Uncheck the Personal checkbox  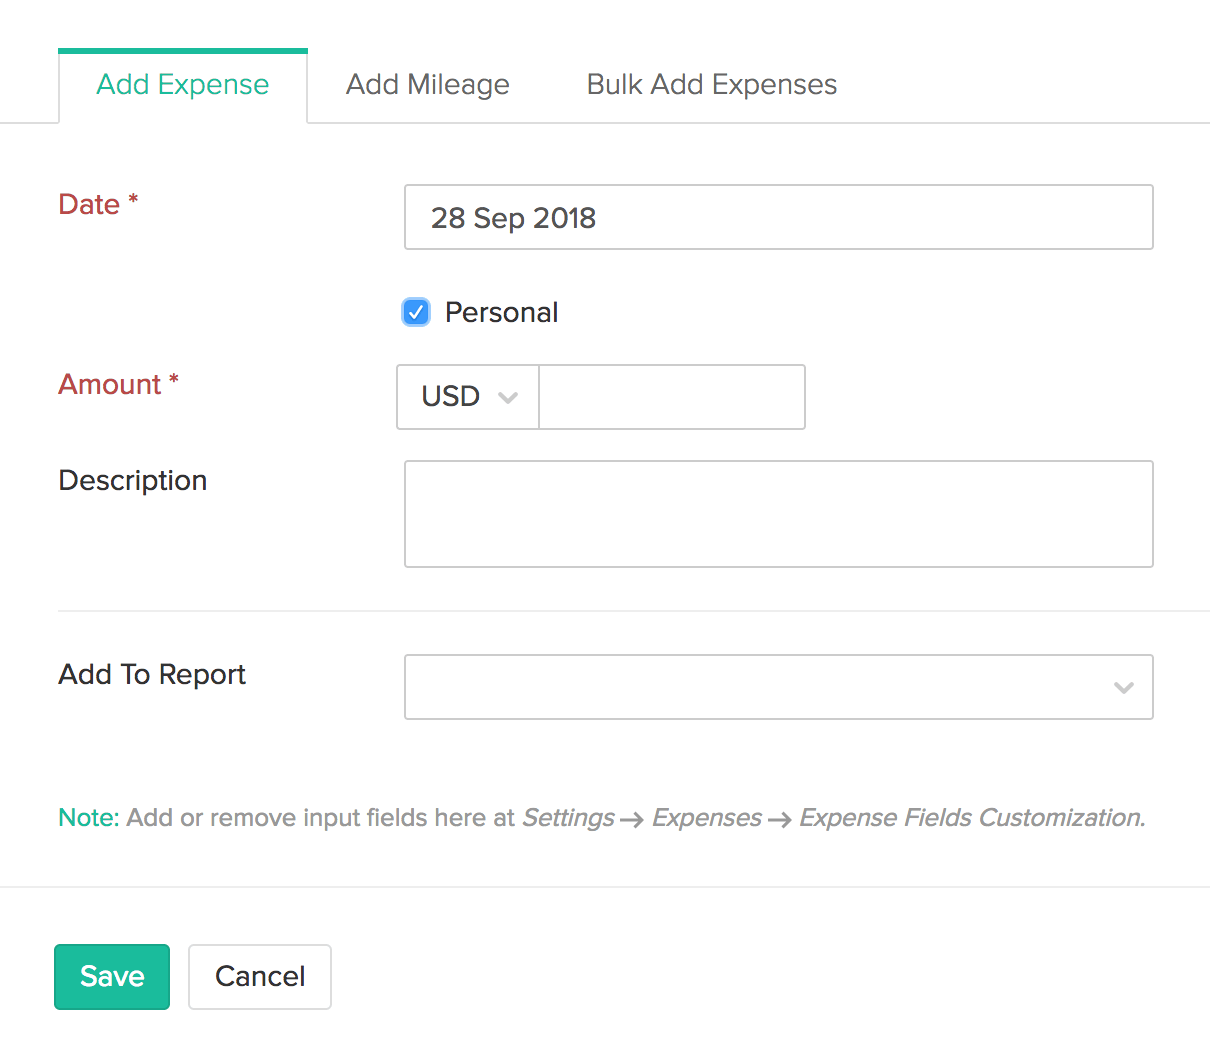coord(416,312)
